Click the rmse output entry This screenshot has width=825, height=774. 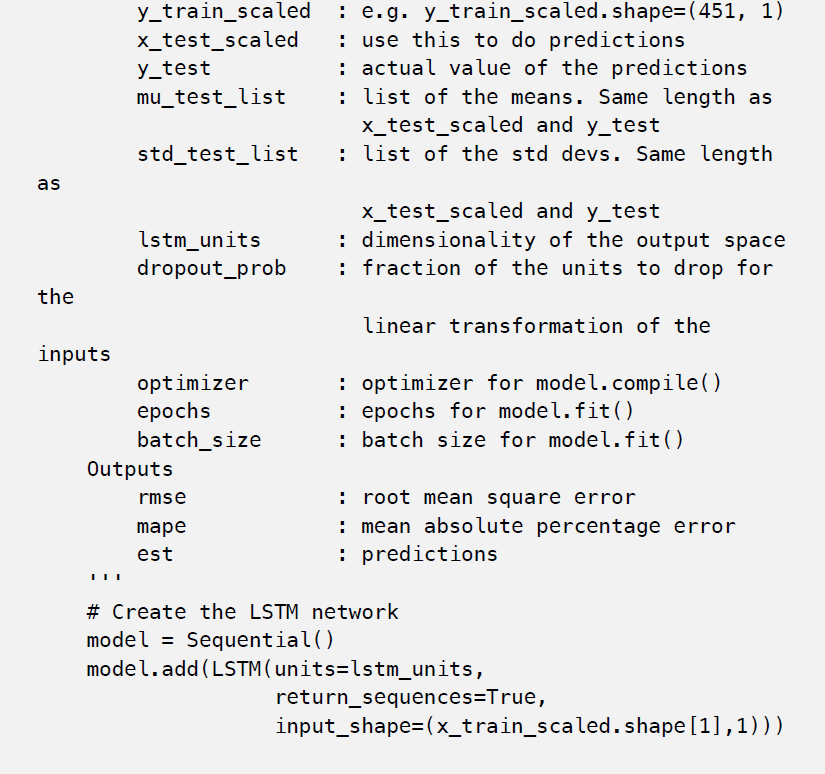pyautogui.click(x=386, y=497)
